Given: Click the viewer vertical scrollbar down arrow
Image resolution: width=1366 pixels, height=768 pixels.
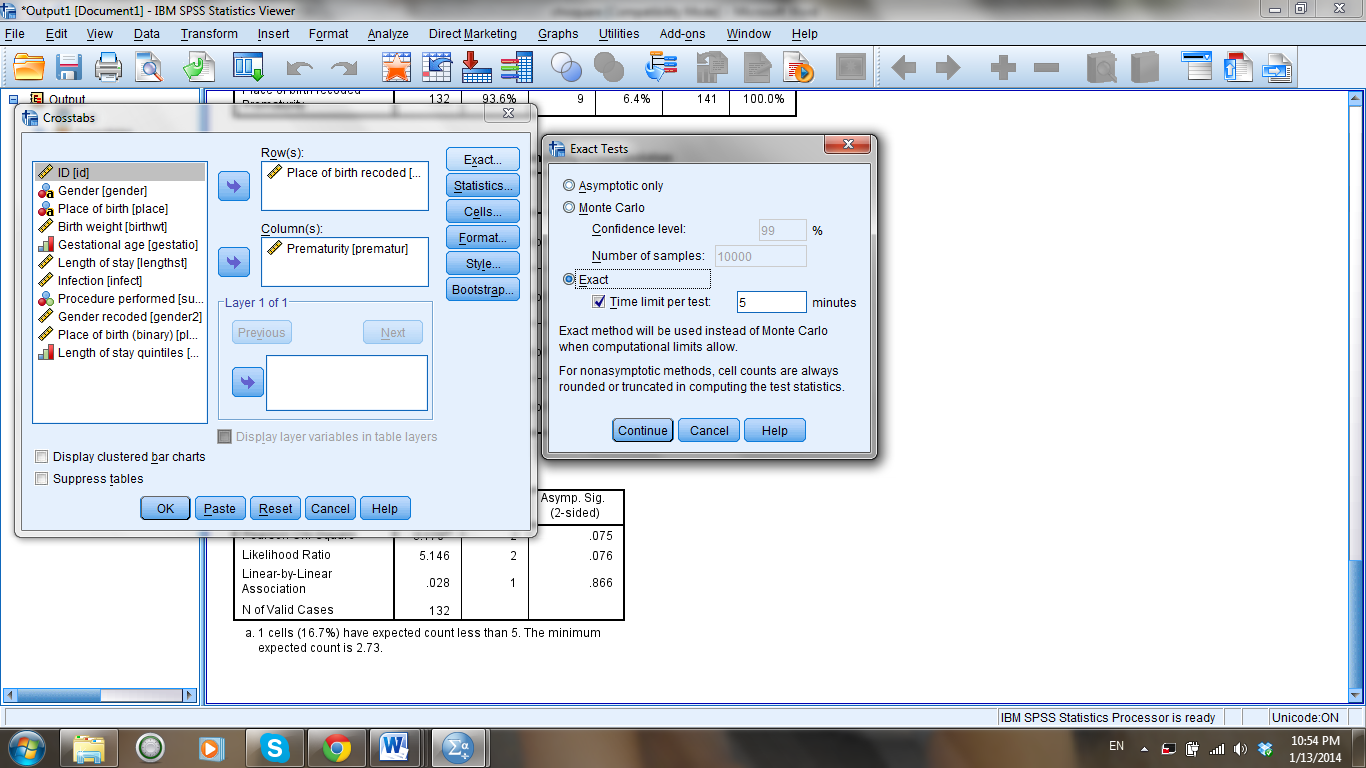Looking at the screenshot, I should pyautogui.click(x=1355, y=696).
